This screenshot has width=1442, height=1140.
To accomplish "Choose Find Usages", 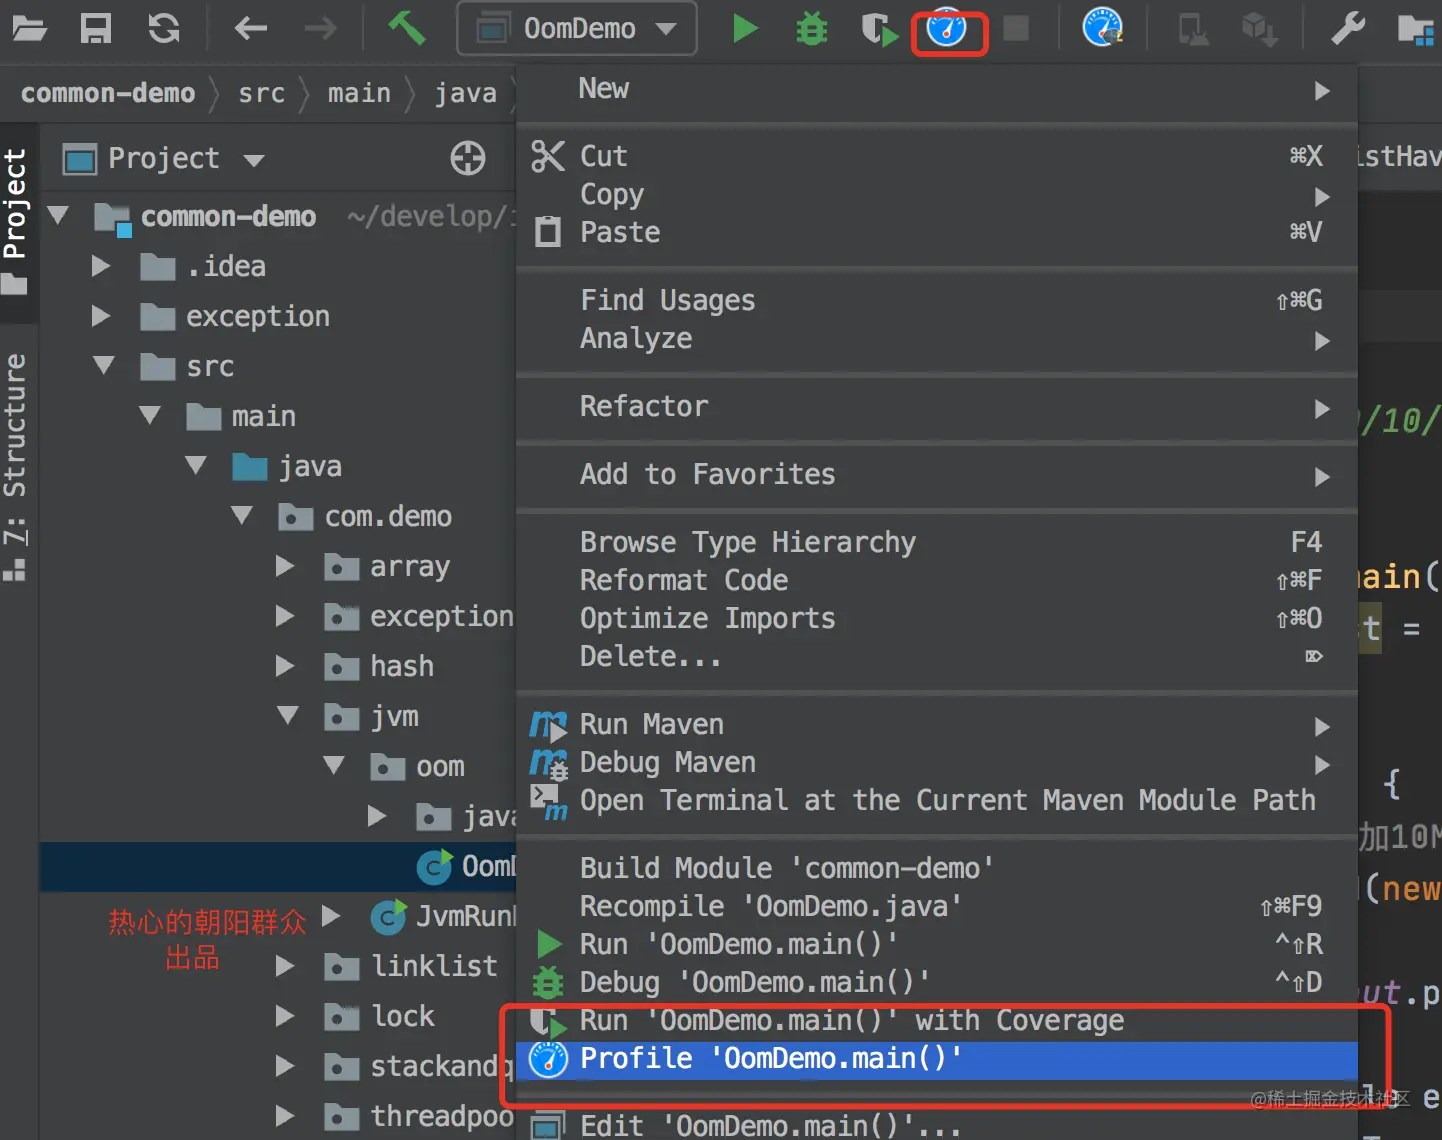I will [x=937, y=300].
